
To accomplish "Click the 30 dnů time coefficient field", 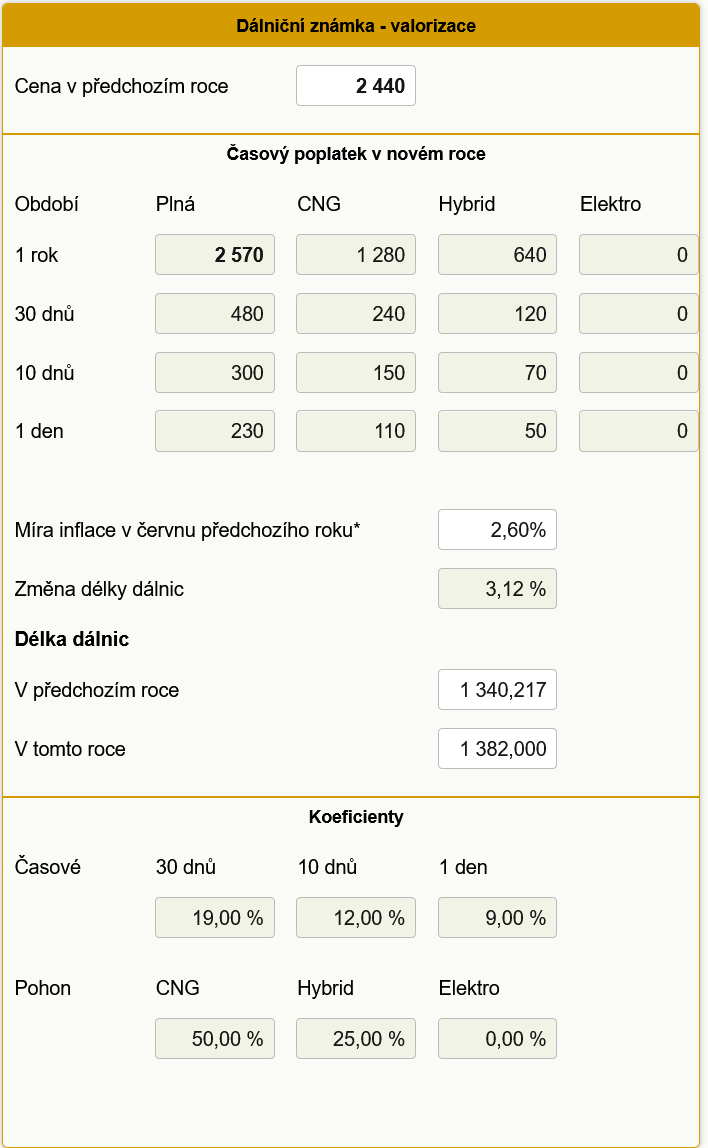I will (x=214, y=918).
